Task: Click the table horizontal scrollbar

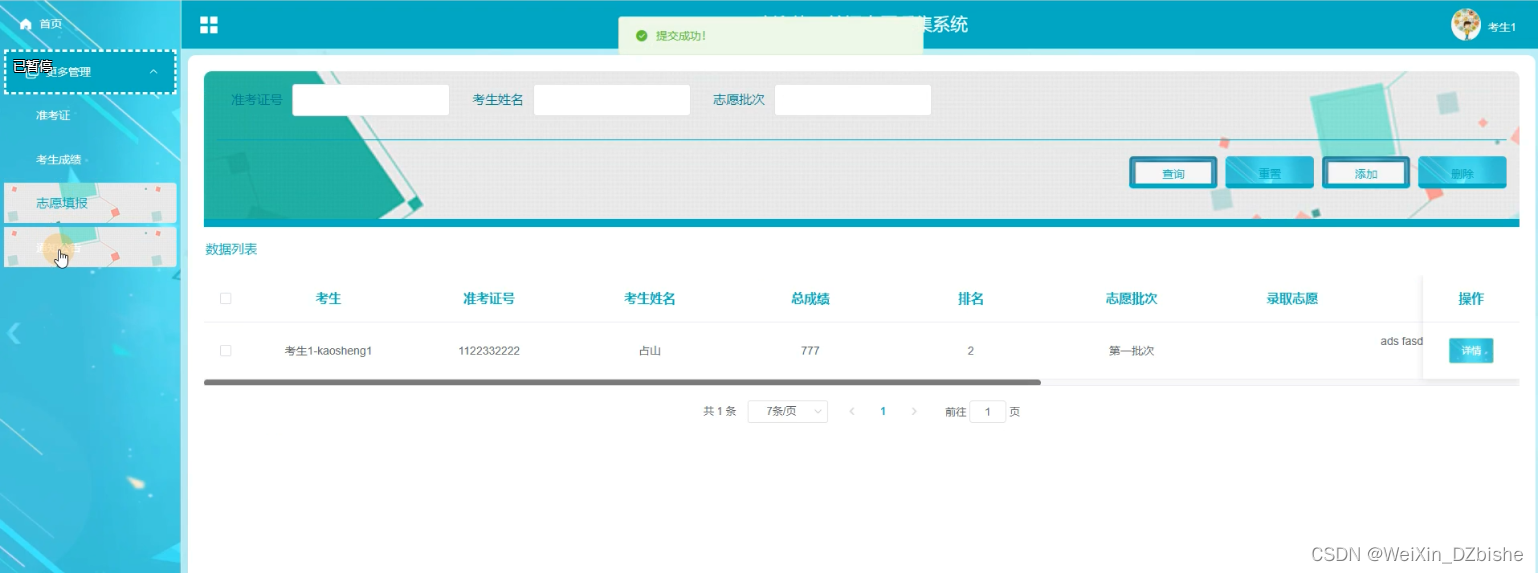Action: (622, 382)
